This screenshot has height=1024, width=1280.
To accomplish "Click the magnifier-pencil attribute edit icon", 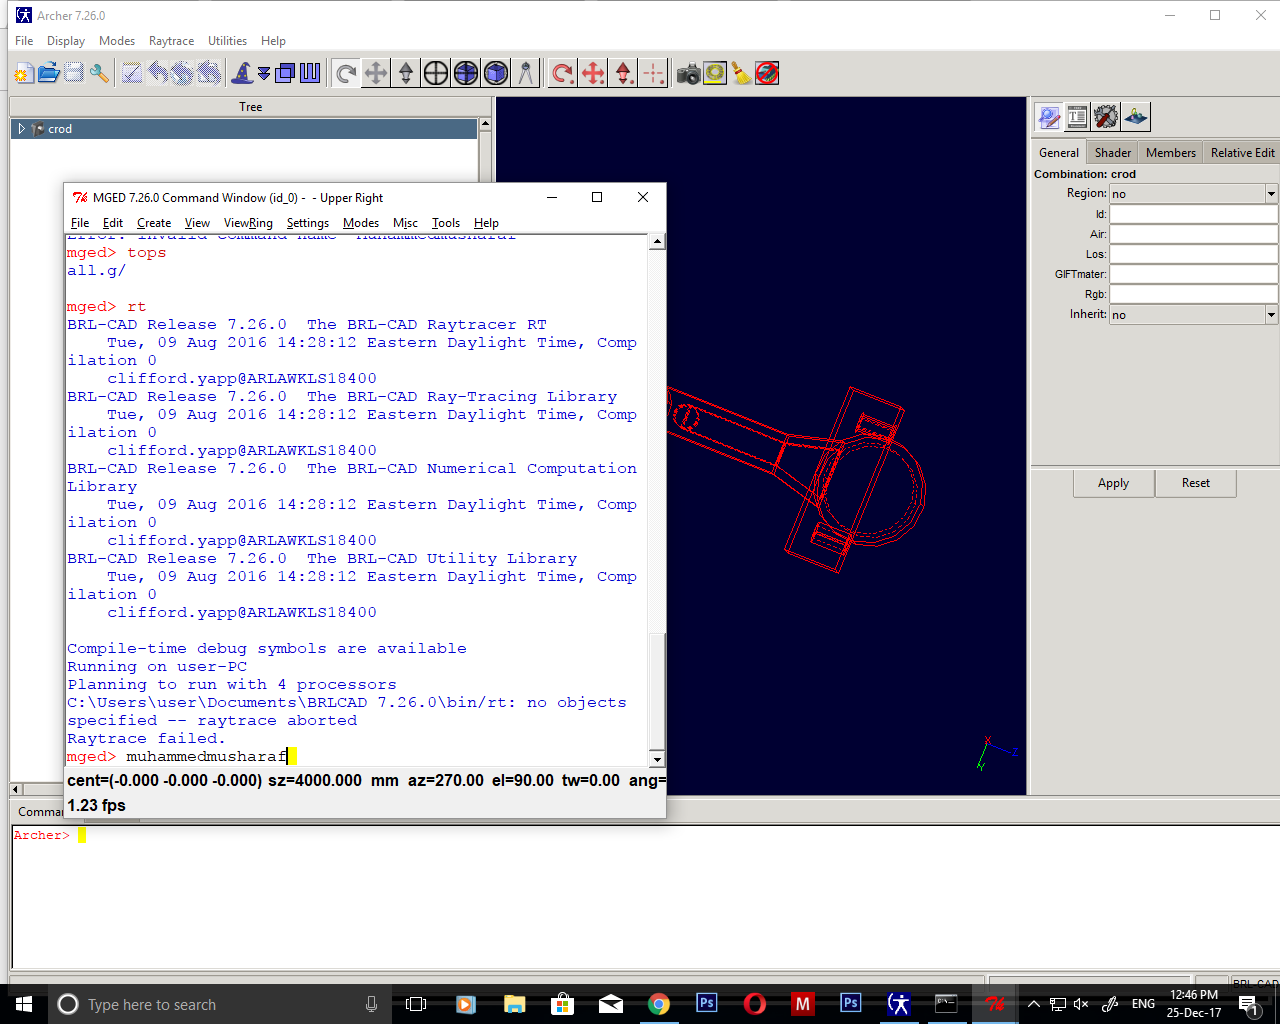I will 1048,117.
